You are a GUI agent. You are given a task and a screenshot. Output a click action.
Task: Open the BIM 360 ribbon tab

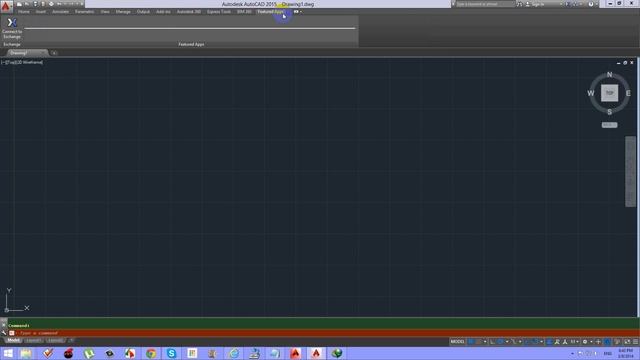[244, 12]
